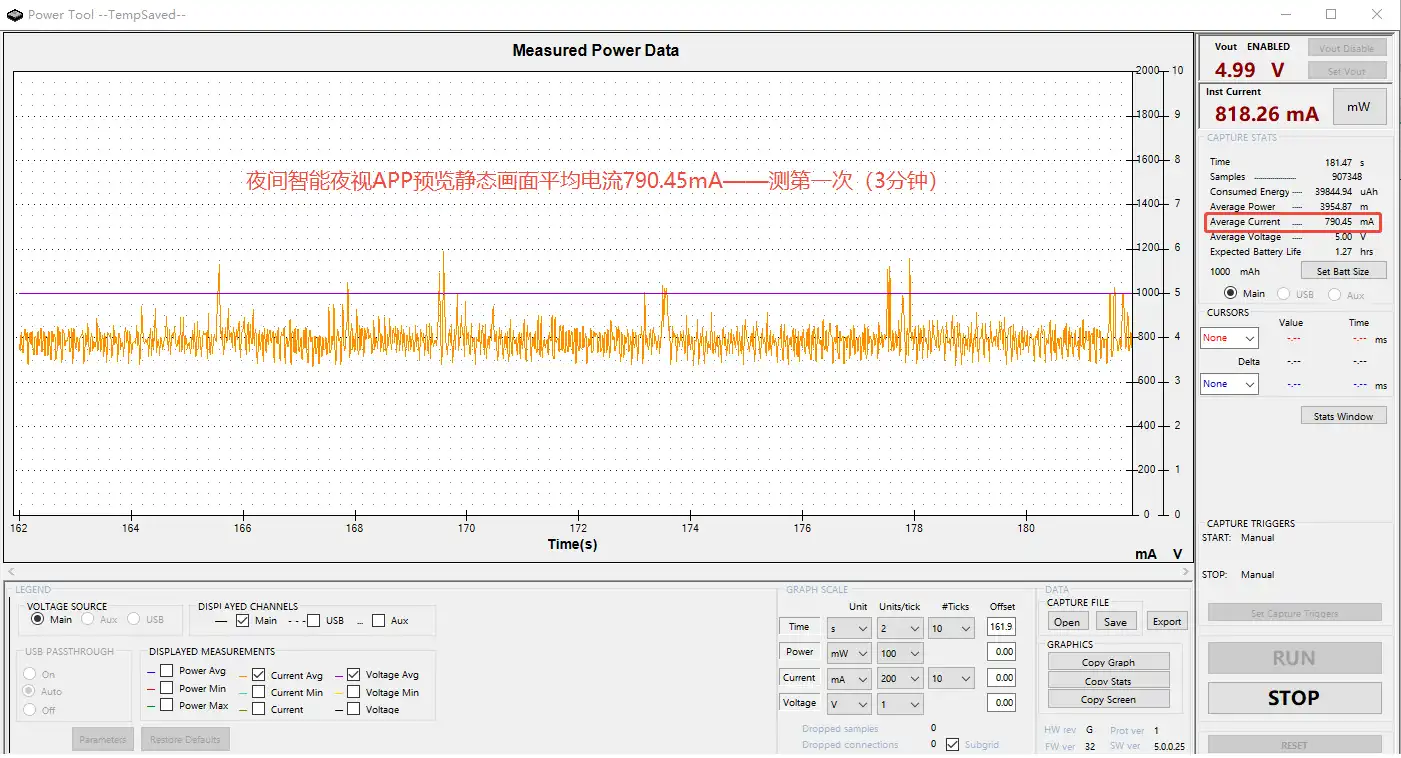Screen dimensions: 1401x758
Task: Open the Power units/tick dropdown
Action: pyautogui.click(x=899, y=653)
